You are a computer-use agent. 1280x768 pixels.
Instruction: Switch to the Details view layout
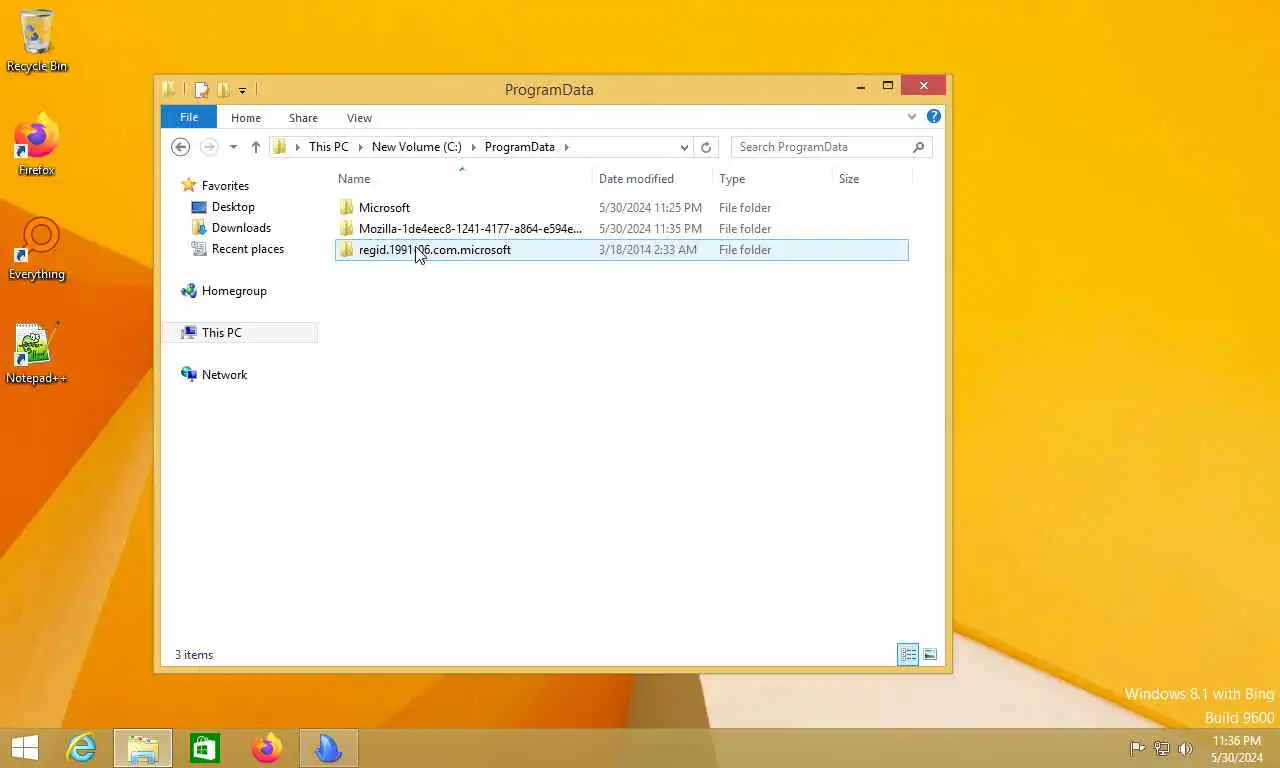[908, 655]
